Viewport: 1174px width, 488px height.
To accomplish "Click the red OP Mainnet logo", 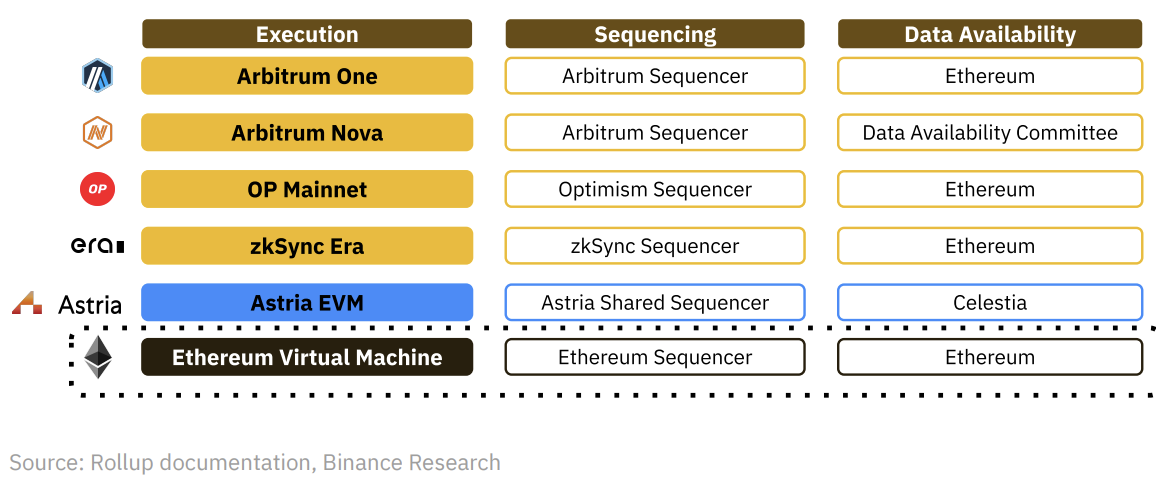I will [x=97, y=189].
